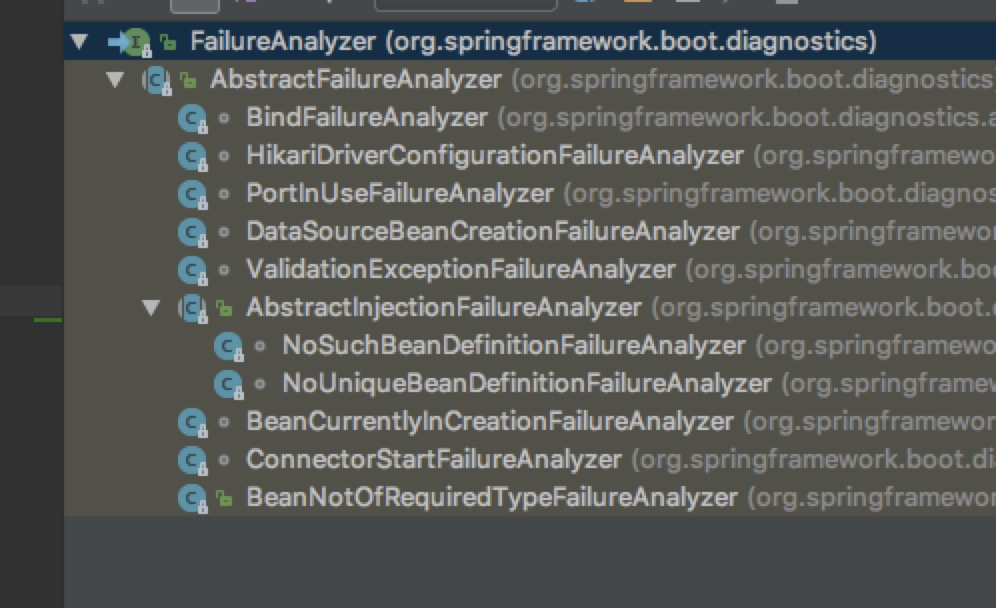The width and height of the screenshot is (996, 608).
Task: Select DataSourceBeanCreationFailureAnalyzer in the tree
Action: tap(493, 232)
